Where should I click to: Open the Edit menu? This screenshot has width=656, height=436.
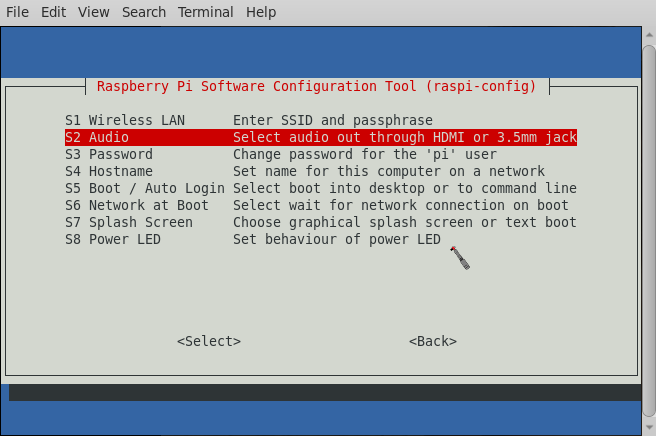point(53,12)
